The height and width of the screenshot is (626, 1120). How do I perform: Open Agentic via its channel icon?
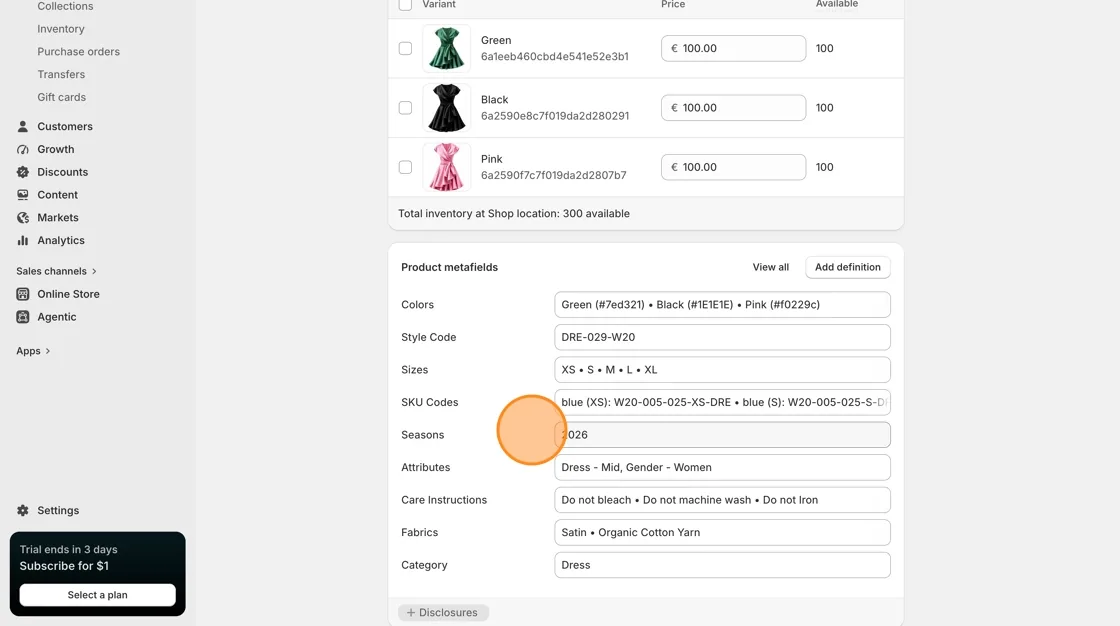coord(23,317)
